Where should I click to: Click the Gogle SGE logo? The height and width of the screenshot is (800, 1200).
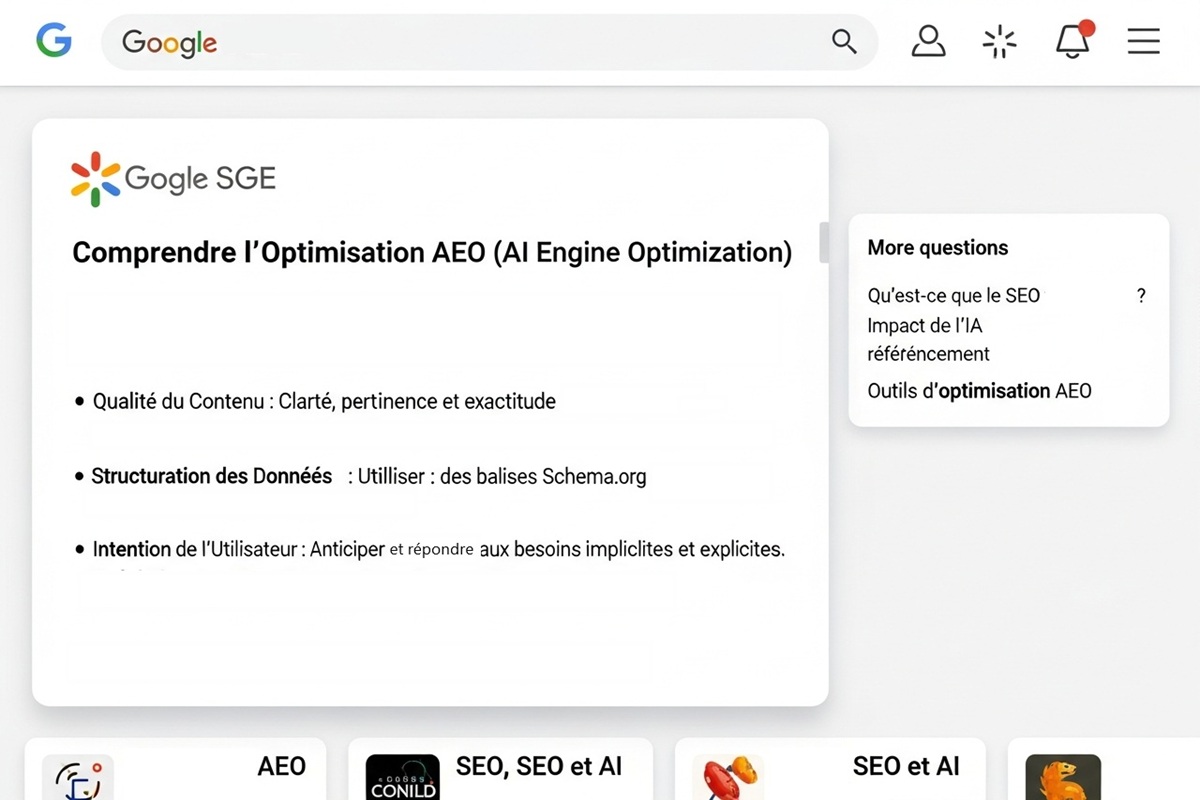coord(172,177)
